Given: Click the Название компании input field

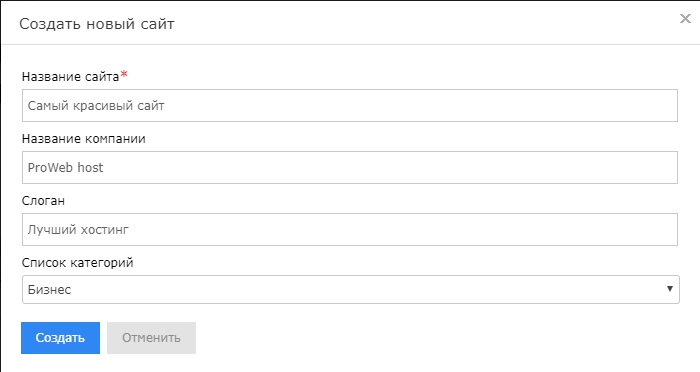Looking at the screenshot, I should point(350,167).
